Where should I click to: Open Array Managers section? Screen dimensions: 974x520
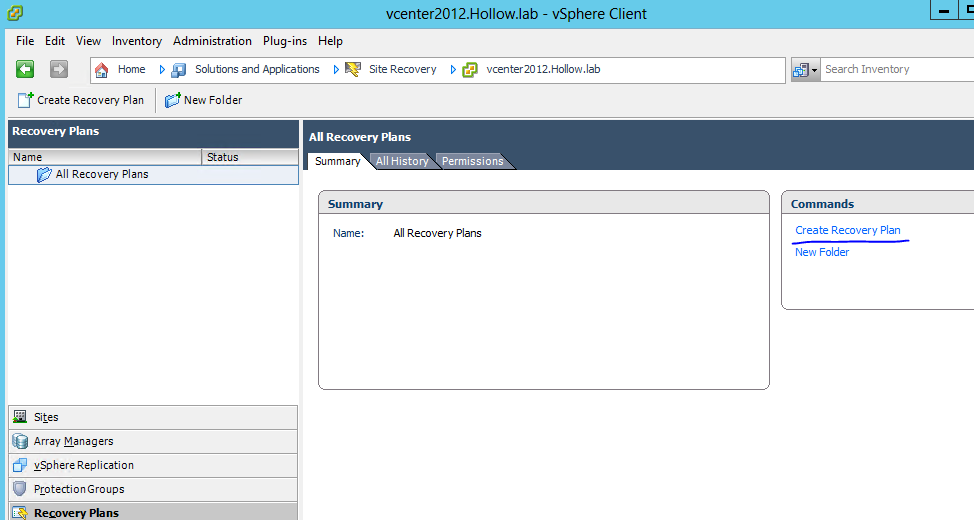(73, 441)
